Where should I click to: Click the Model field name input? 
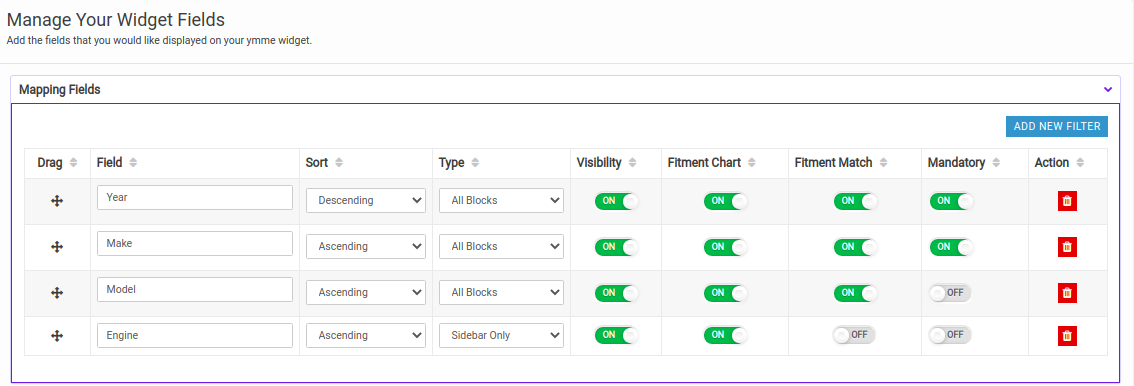tap(195, 289)
